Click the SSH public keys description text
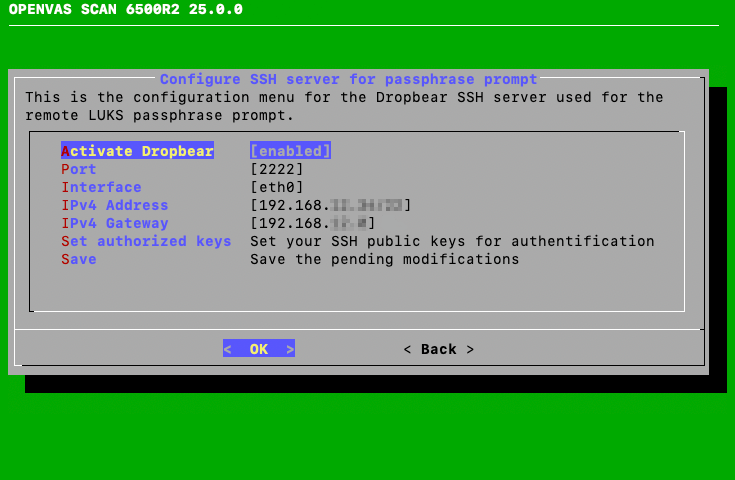 [x=452, y=241]
